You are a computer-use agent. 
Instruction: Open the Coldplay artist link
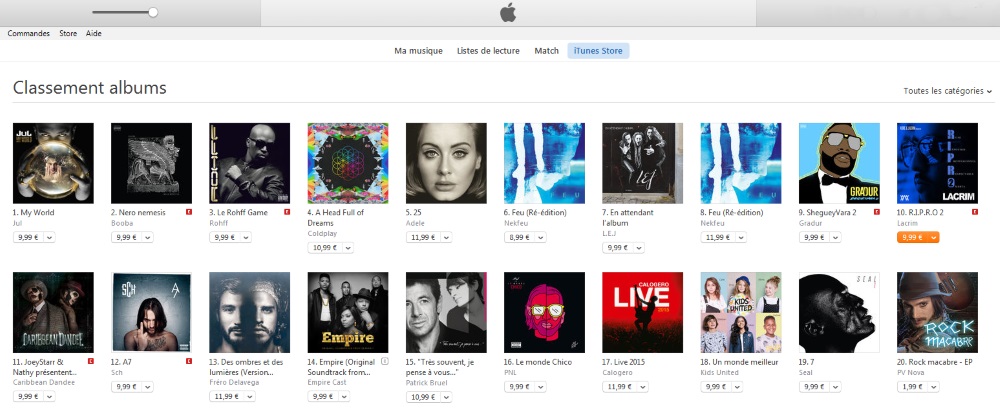tap(322, 233)
